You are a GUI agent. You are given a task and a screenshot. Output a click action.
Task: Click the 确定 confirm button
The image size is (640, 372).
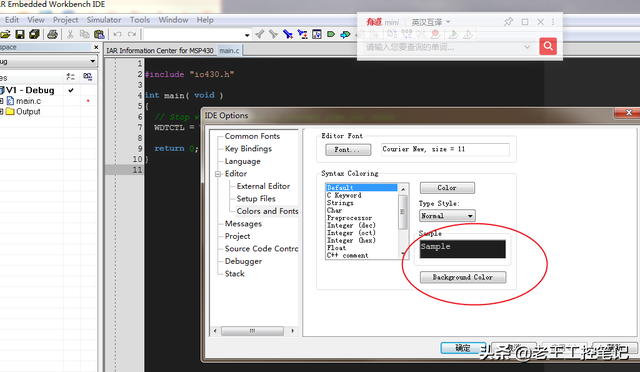click(x=463, y=348)
